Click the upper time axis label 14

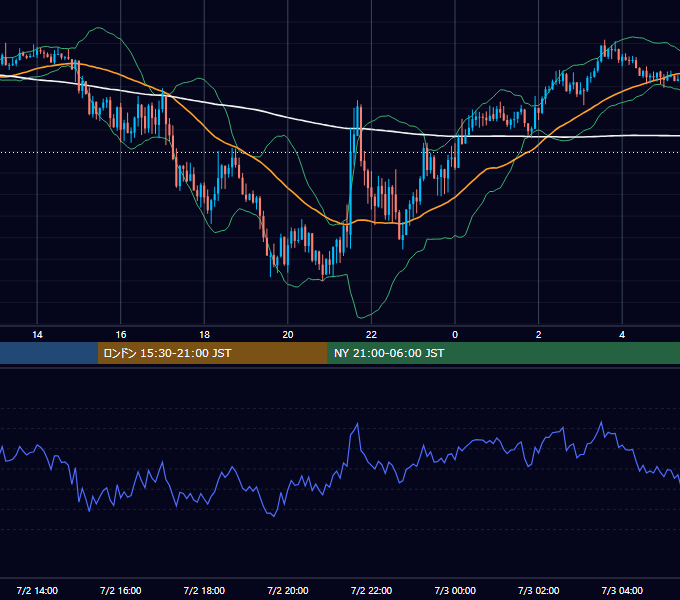coord(37,335)
